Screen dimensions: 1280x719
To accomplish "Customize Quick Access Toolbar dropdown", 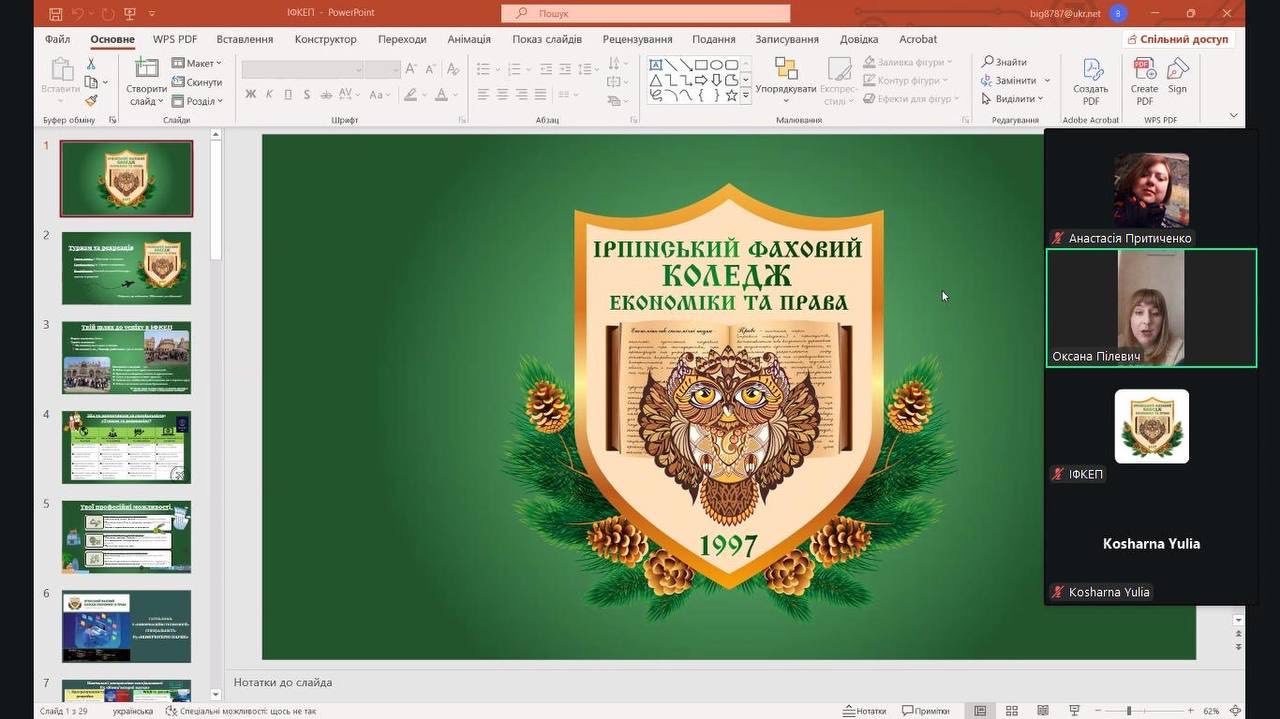I will [x=152, y=14].
